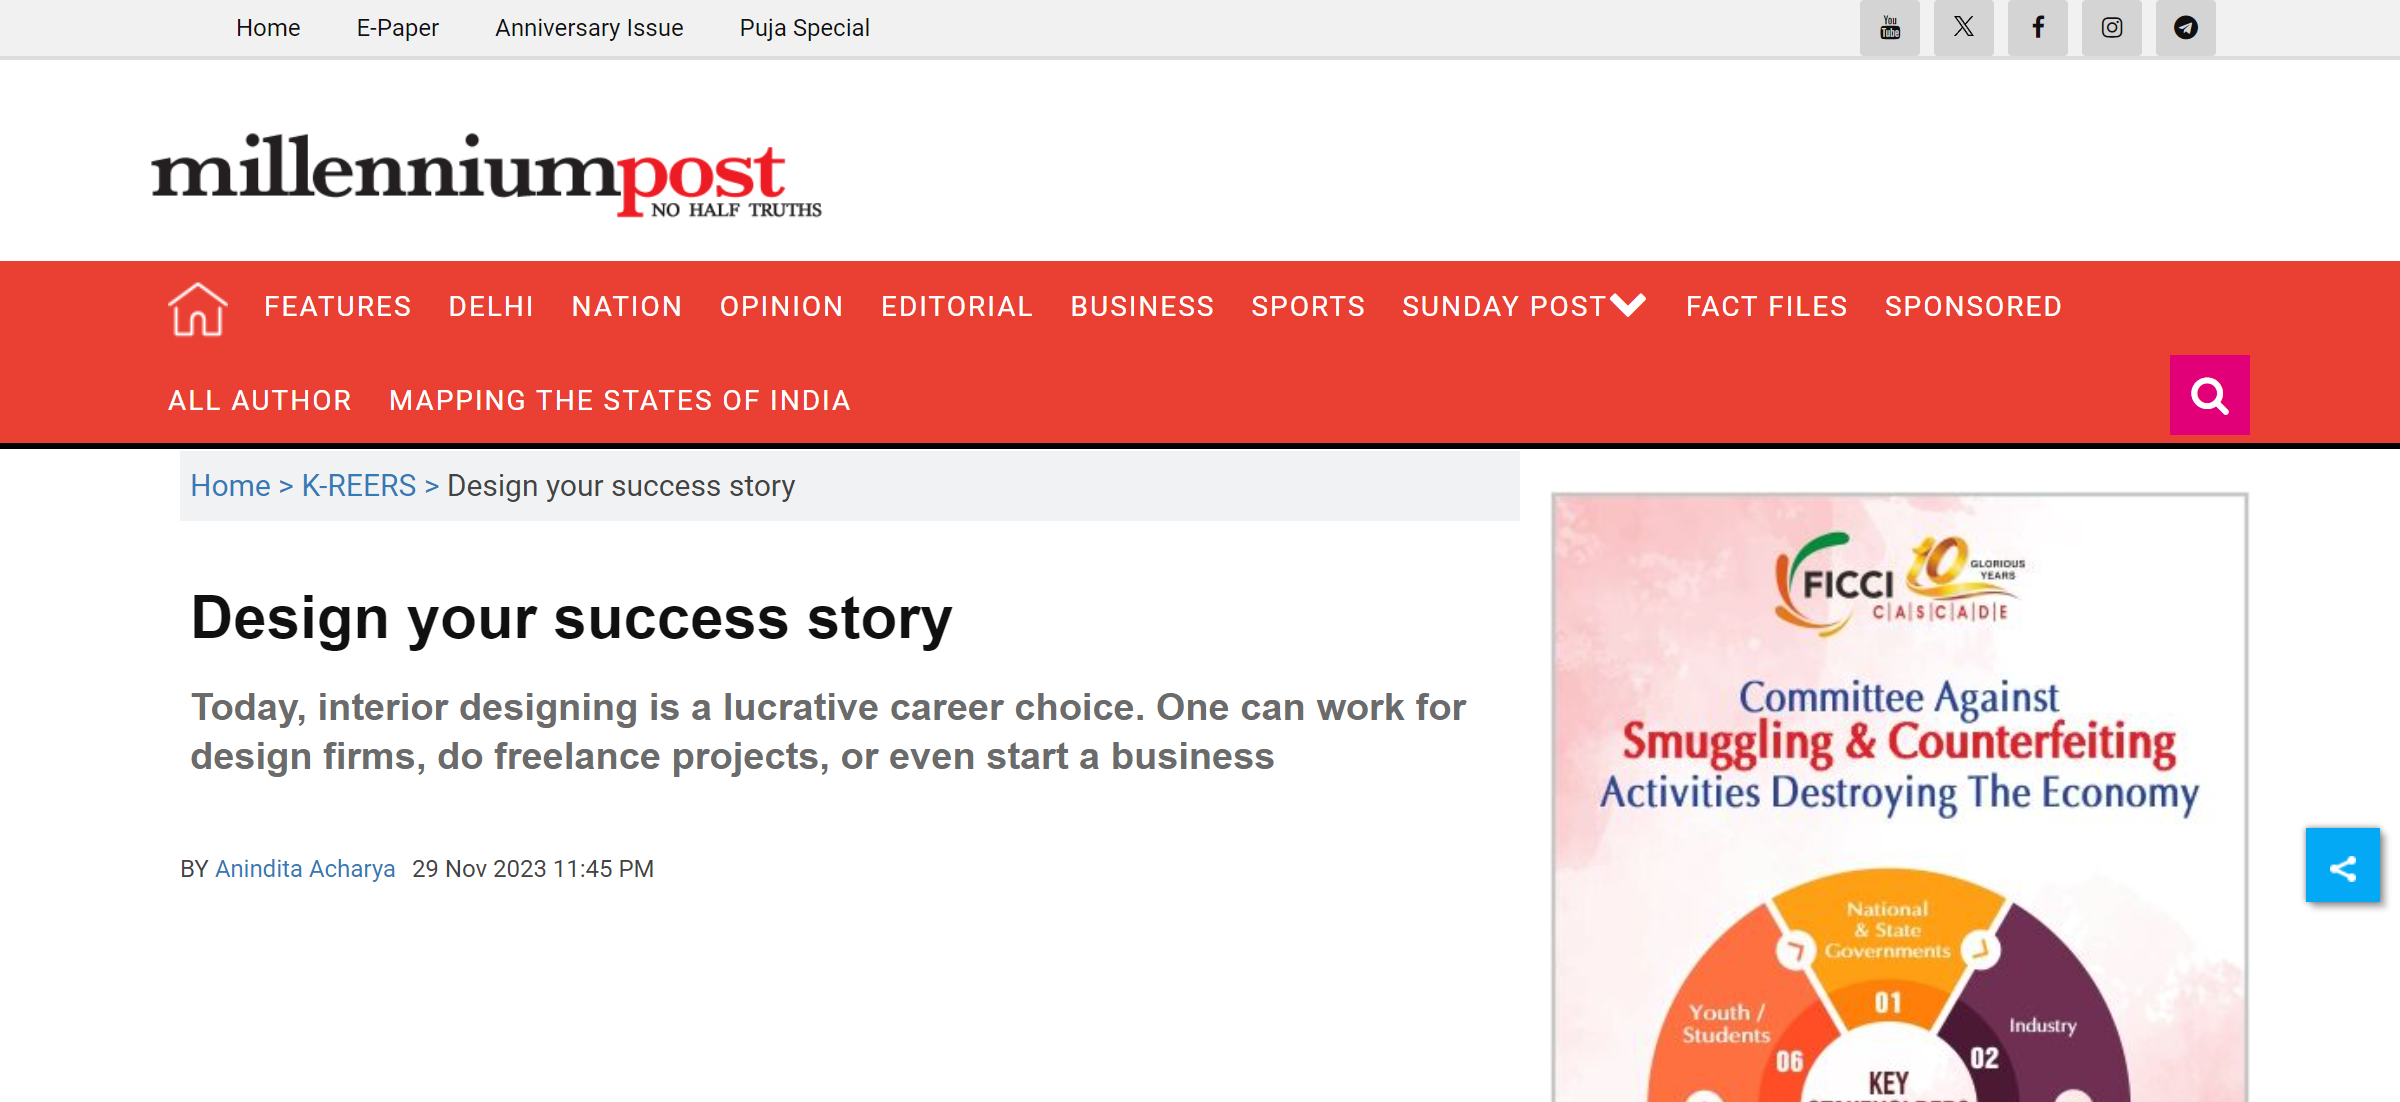Screen dimensions: 2400x1102
Task: Select the Delhi section
Action: 491,306
